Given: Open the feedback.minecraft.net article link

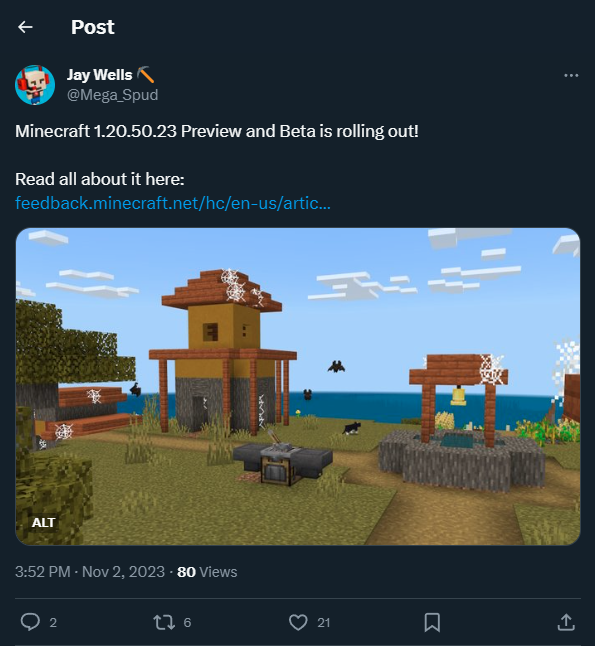Looking at the screenshot, I should [173, 203].
